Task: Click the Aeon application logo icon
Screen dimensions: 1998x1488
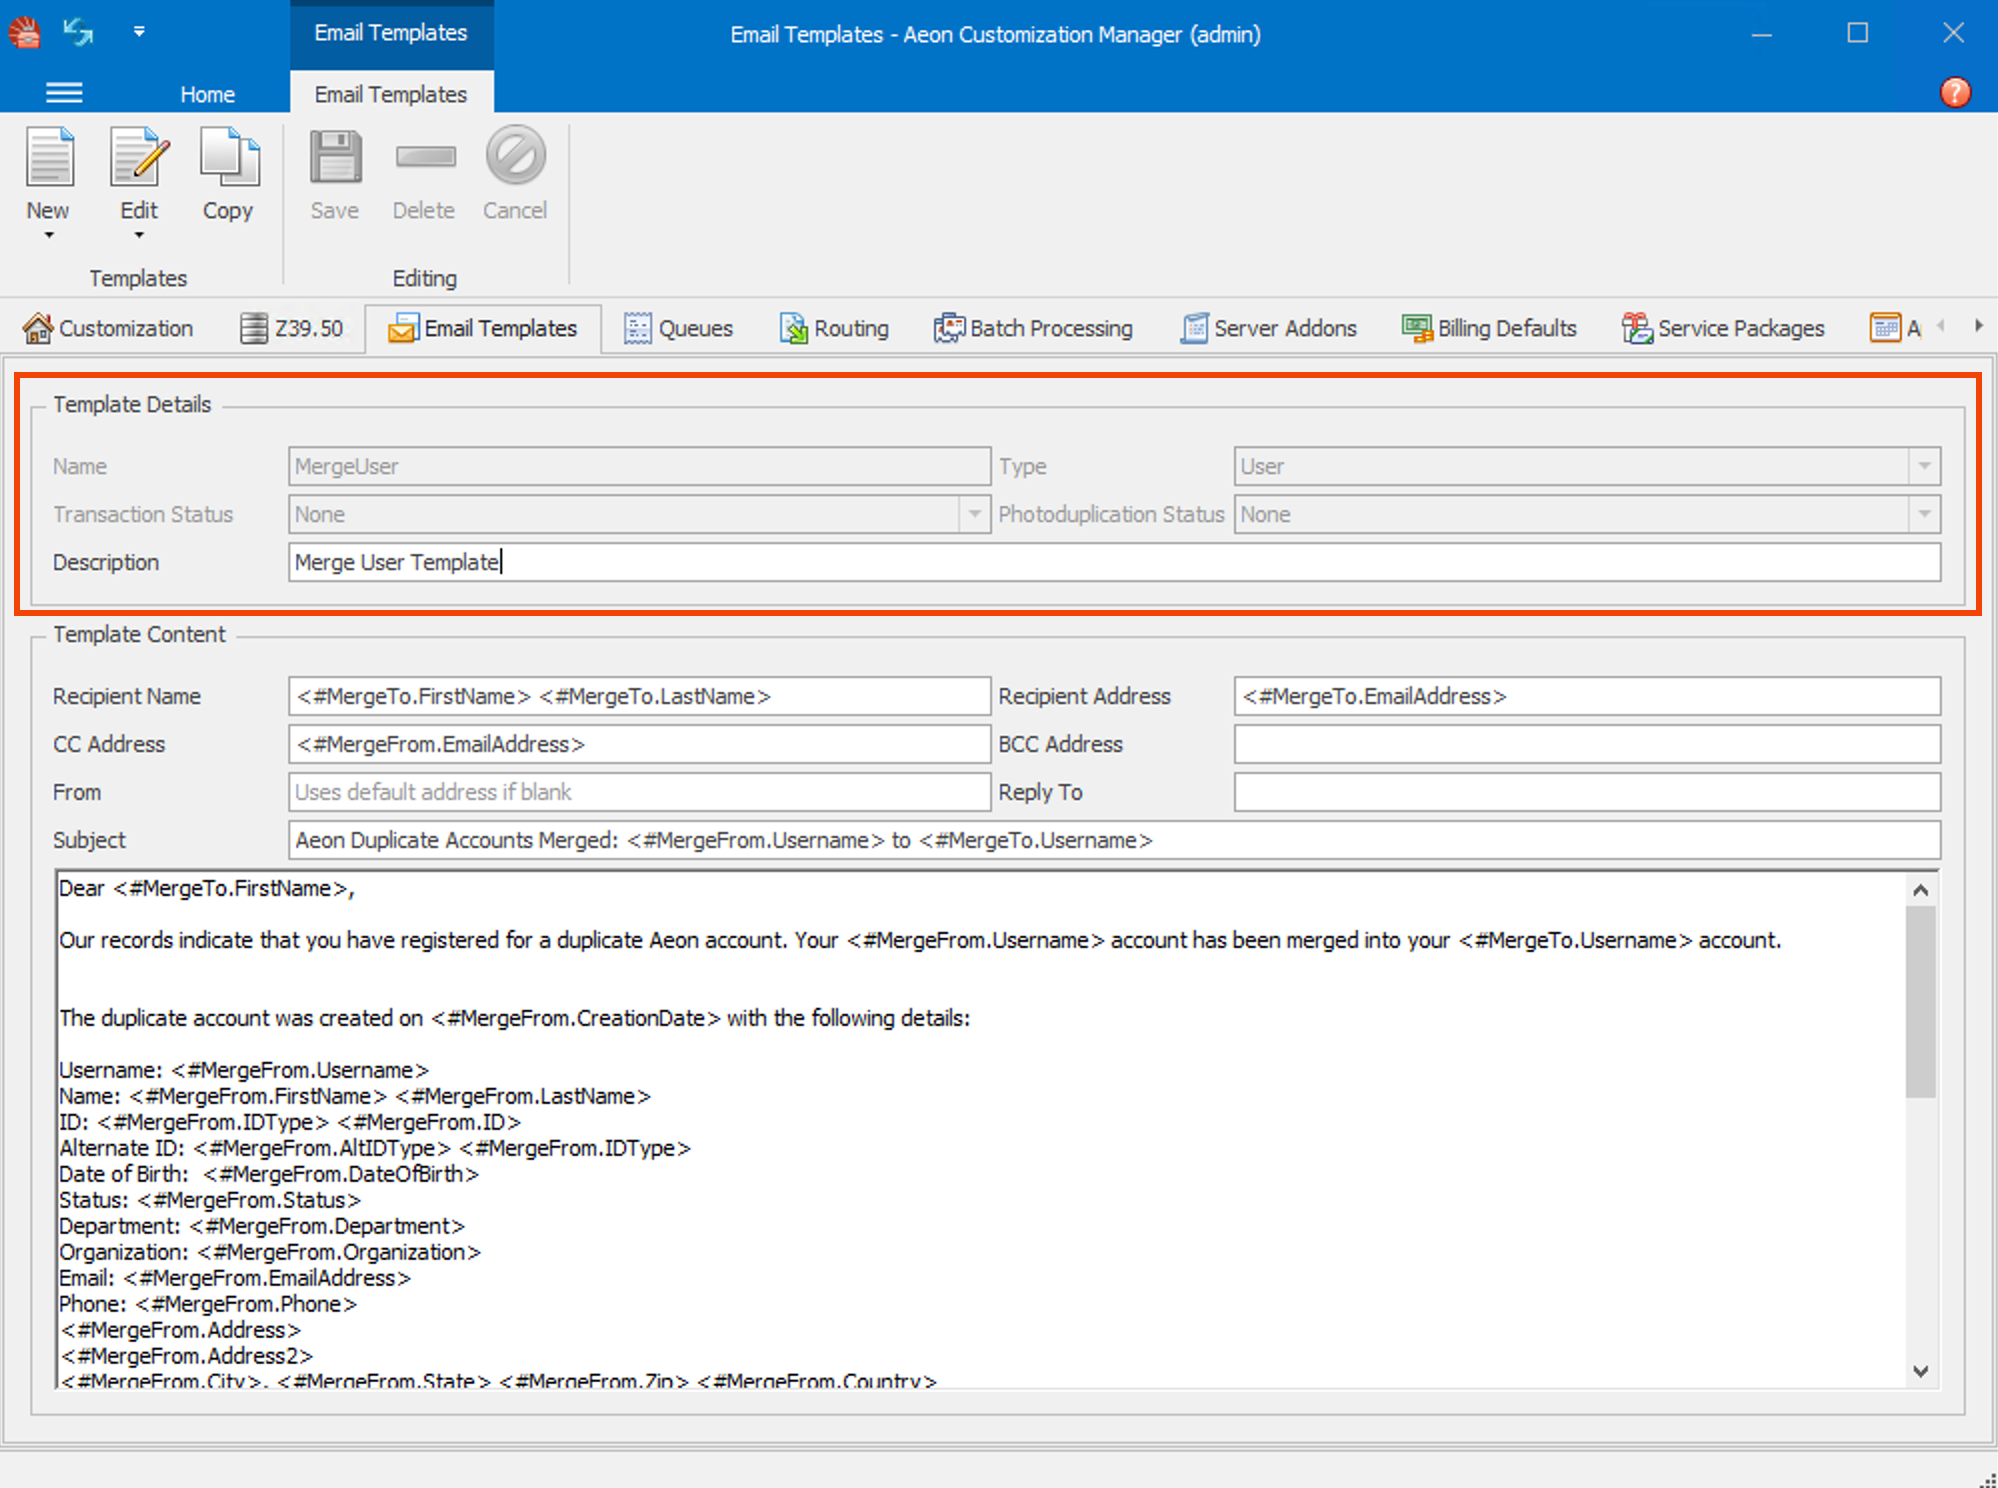Action: pyautogui.click(x=24, y=32)
